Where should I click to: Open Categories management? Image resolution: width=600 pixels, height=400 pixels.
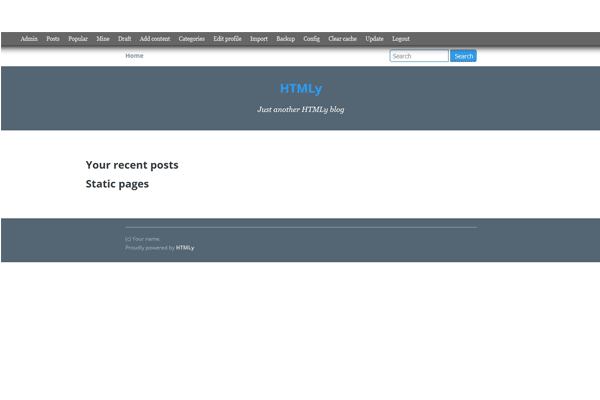tap(192, 39)
